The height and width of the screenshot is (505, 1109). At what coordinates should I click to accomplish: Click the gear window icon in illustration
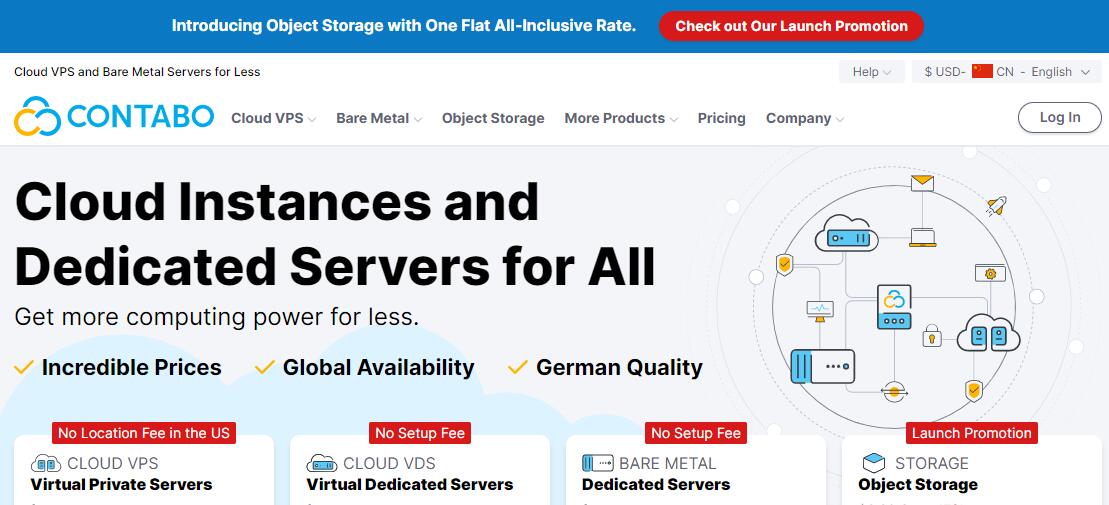pos(989,272)
